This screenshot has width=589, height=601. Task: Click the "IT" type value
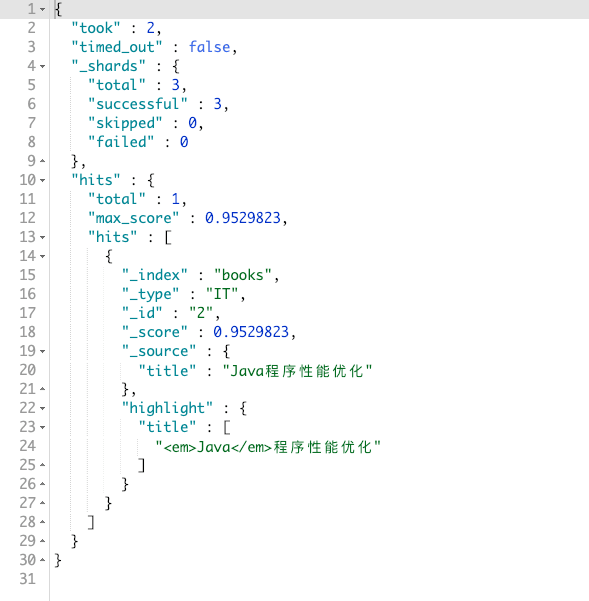[222, 294]
